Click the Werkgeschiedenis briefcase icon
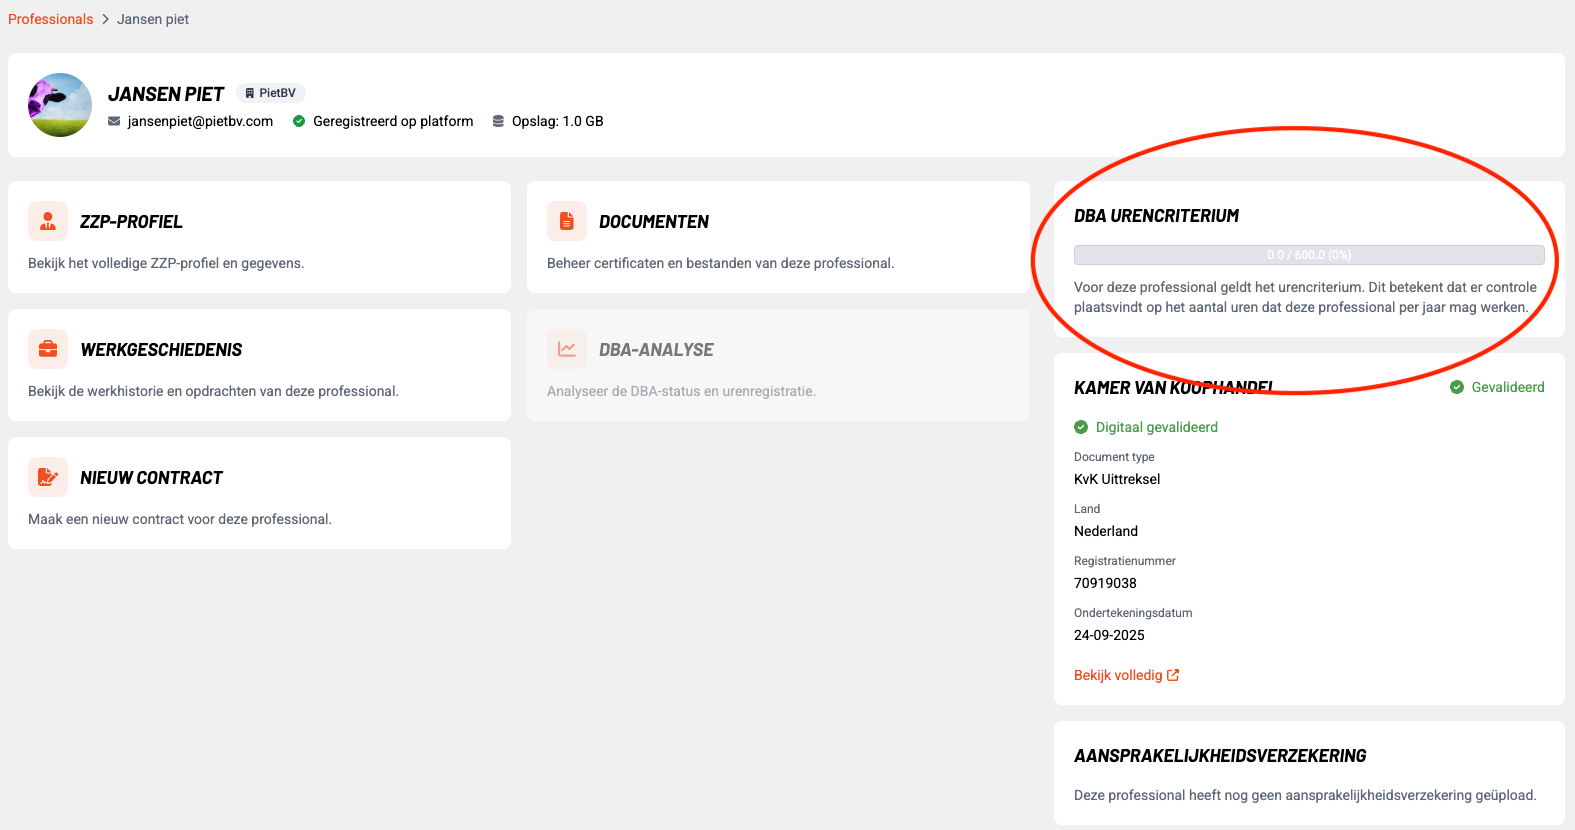 (x=48, y=349)
